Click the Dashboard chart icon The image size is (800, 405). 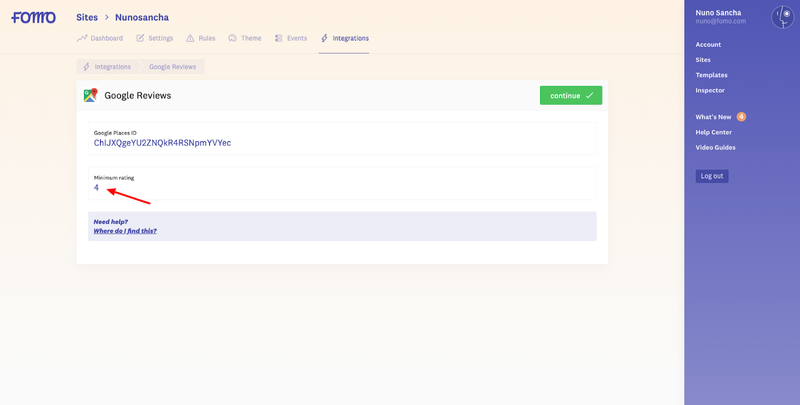[x=82, y=38]
